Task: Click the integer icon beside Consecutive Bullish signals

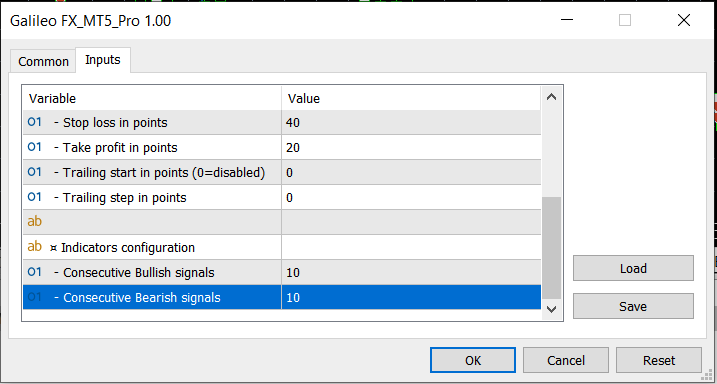Action: (x=35, y=272)
